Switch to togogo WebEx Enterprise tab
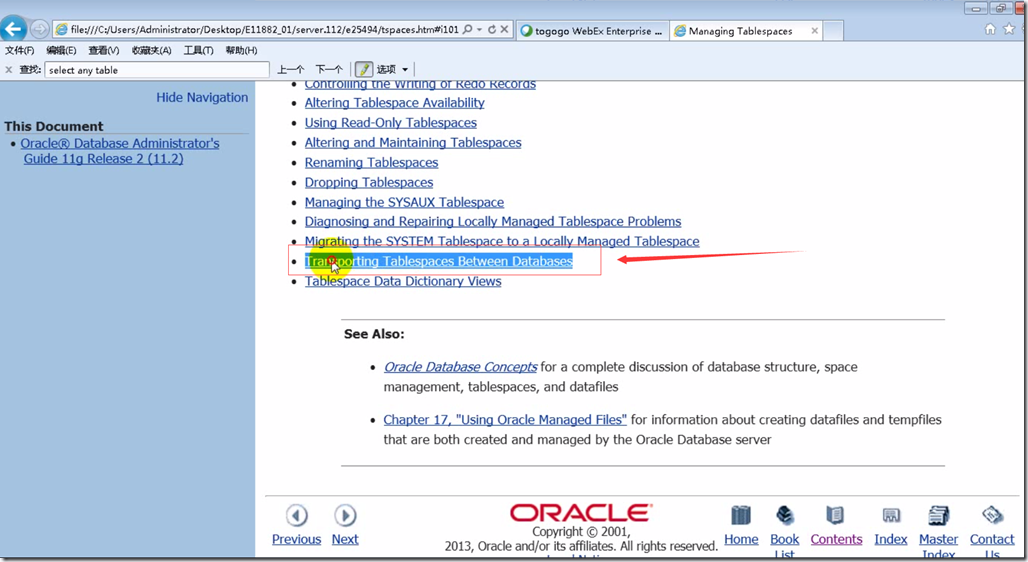 (x=592, y=31)
